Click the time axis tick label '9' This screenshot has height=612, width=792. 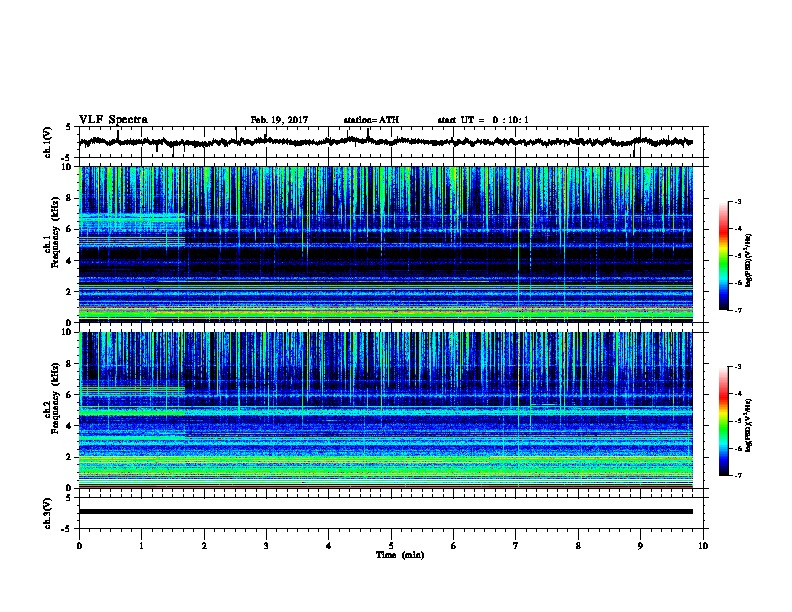point(640,545)
